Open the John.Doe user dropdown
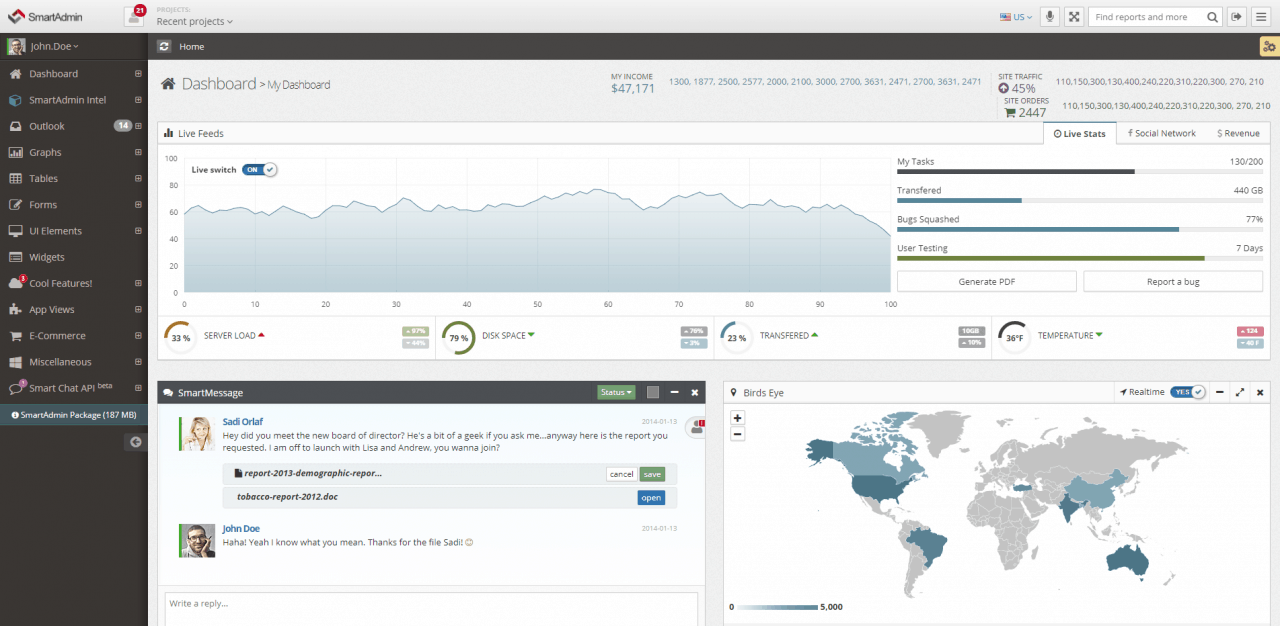1280x626 pixels. [x=54, y=46]
